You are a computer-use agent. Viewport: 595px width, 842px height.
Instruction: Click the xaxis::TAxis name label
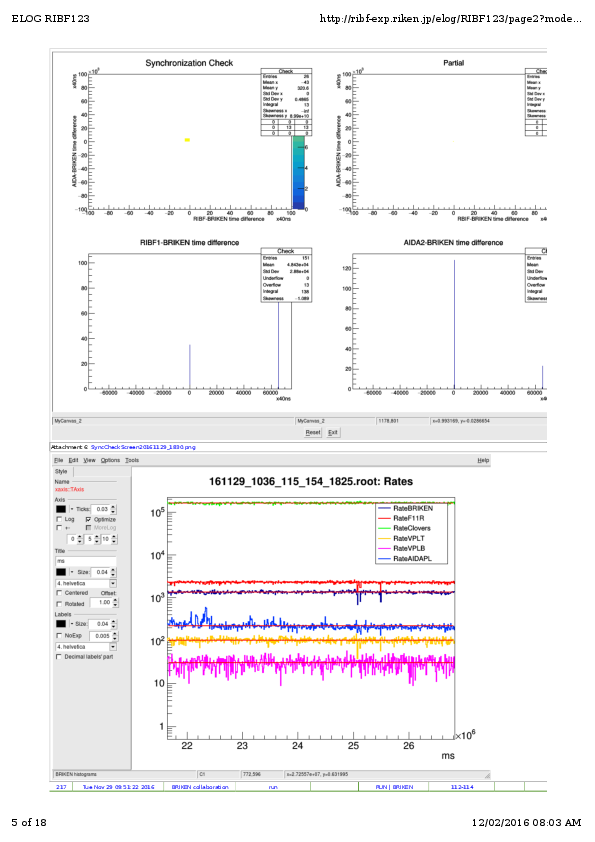(69, 489)
